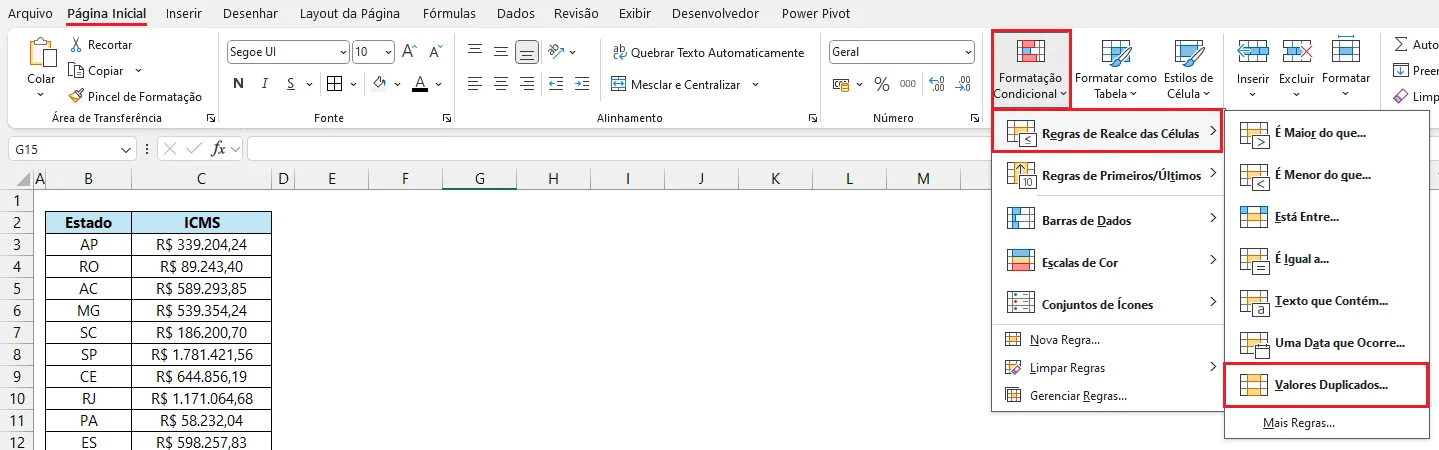Open font name Segoe UI dropdown
This screenshot has width=1439, height=450.
pos(343,52)
